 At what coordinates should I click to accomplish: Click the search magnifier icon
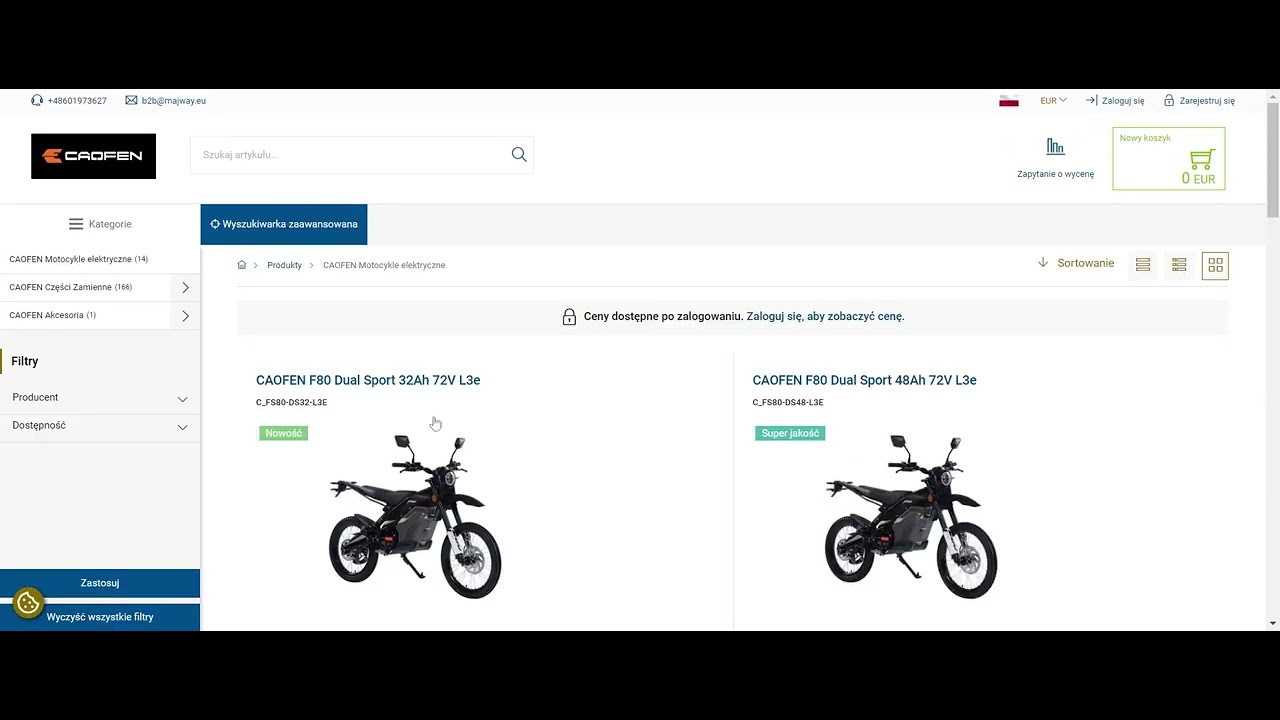[x=519, y=154]
